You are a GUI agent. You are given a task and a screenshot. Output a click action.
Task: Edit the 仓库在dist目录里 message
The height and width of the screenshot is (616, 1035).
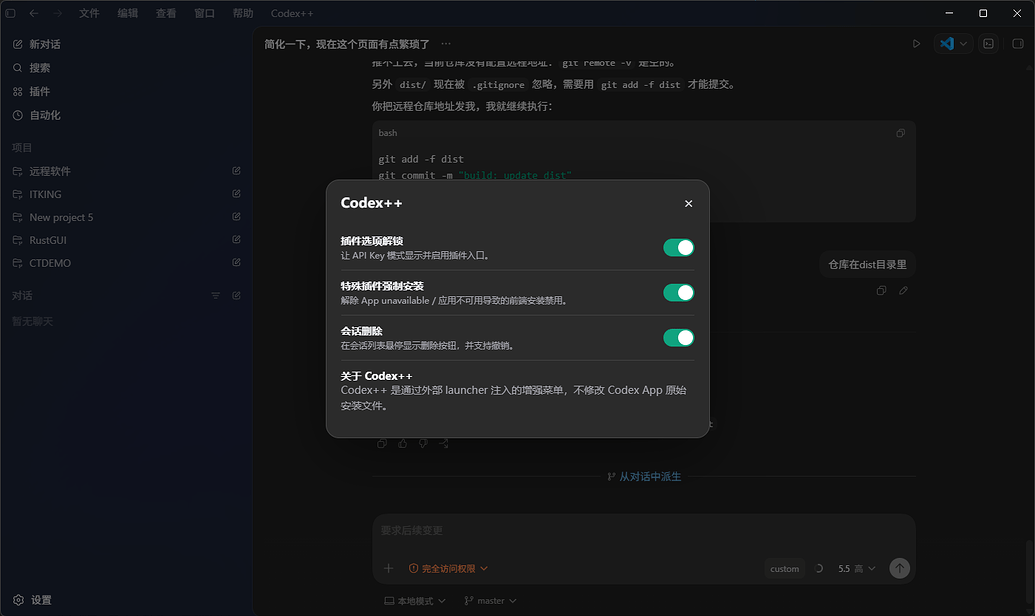coord(903,291)
